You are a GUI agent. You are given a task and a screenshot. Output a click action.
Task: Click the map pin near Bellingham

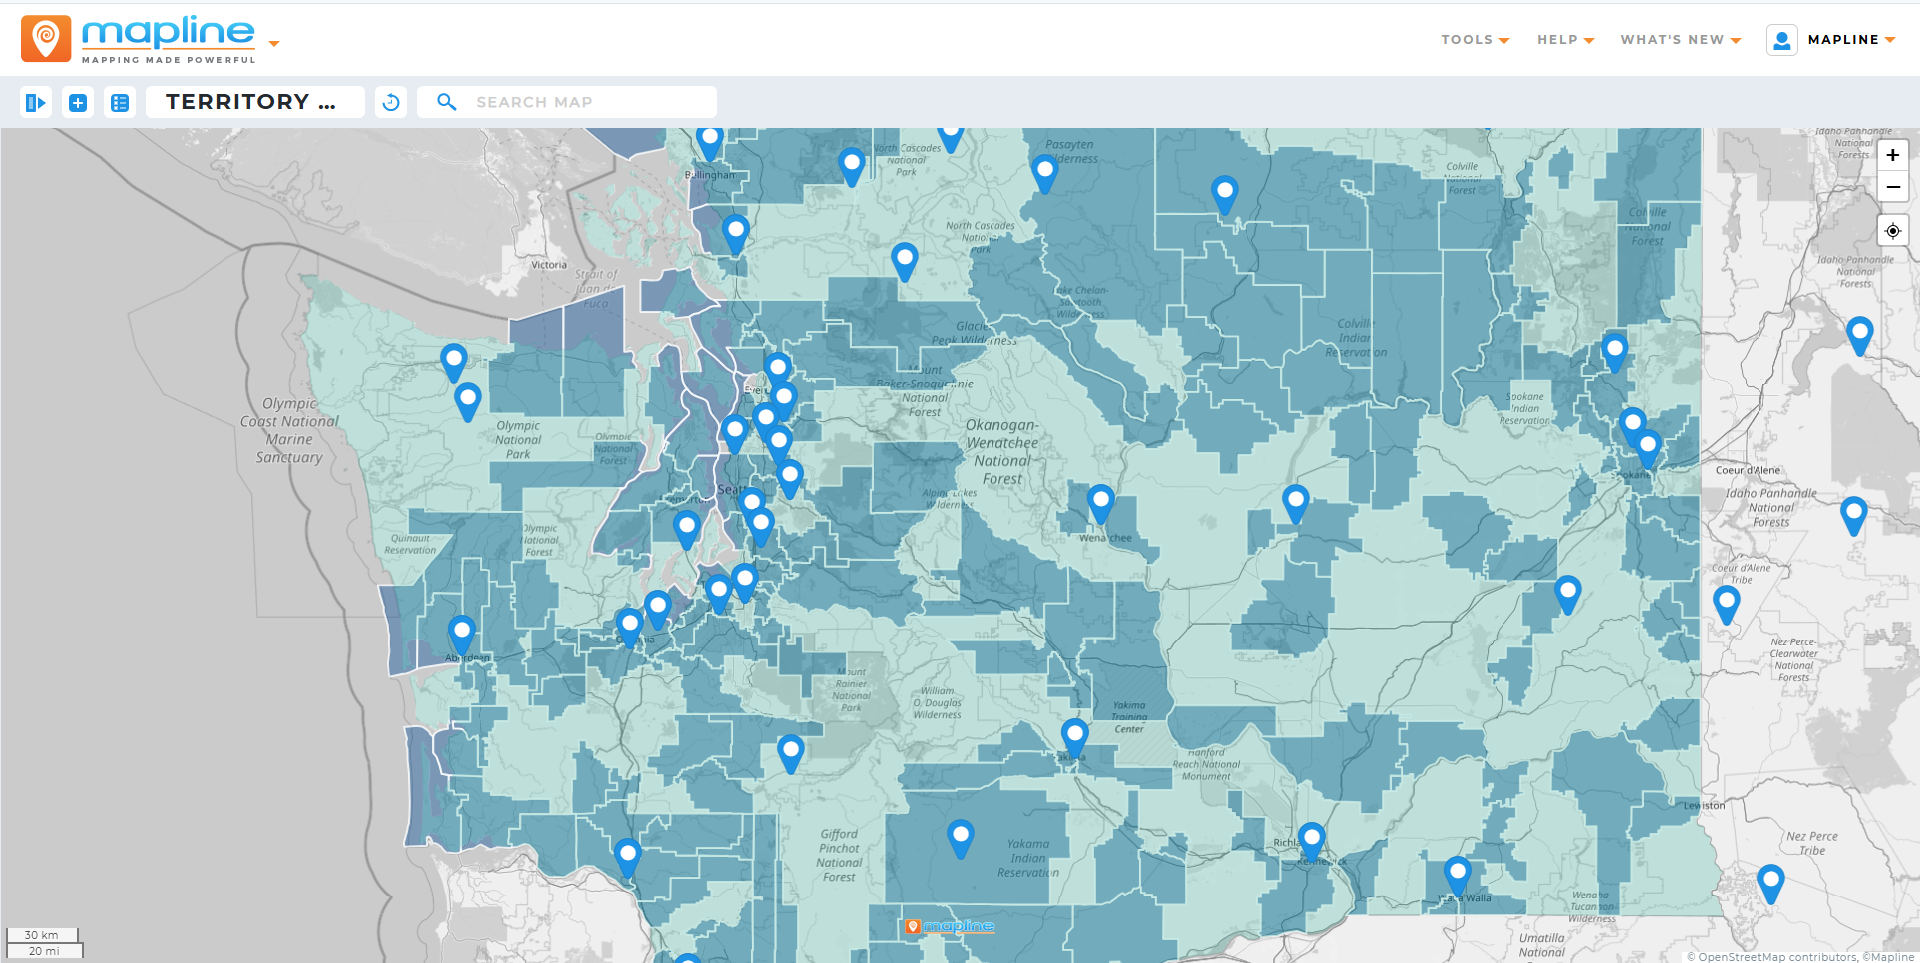[710, 142]
